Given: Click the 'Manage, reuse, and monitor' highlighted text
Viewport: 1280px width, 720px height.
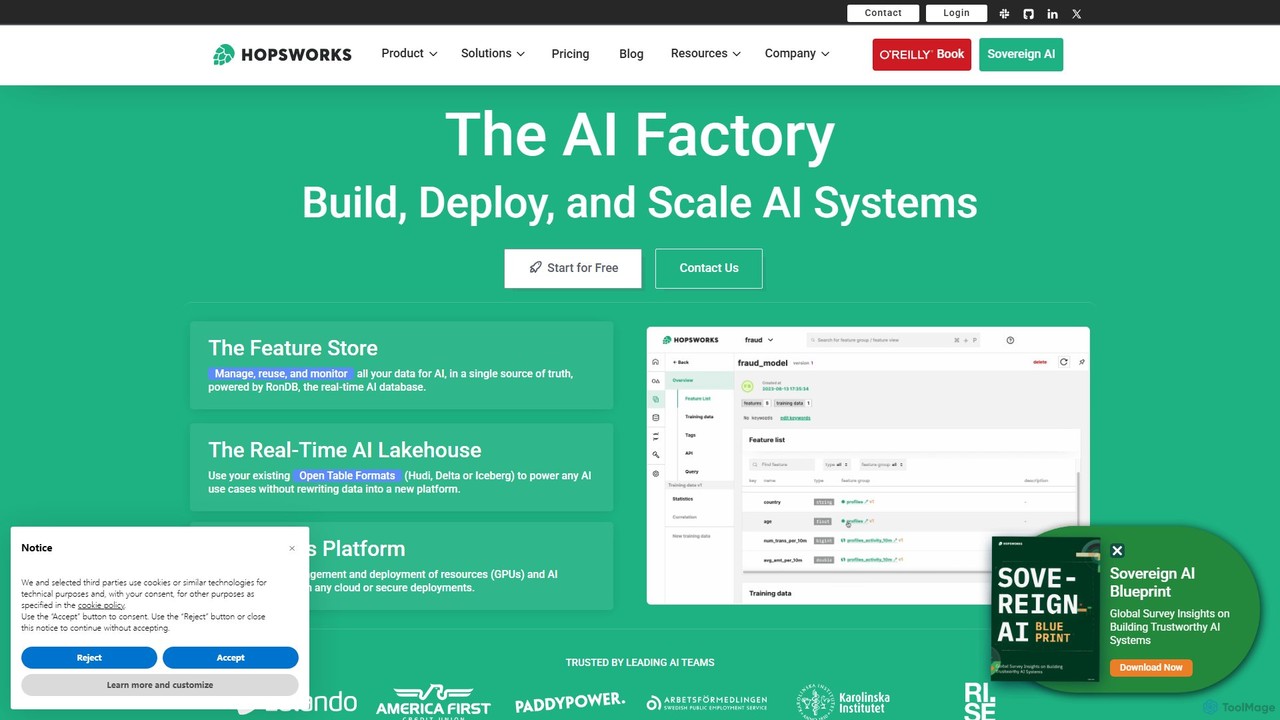Looking at the screenshot, I should 281,374.
